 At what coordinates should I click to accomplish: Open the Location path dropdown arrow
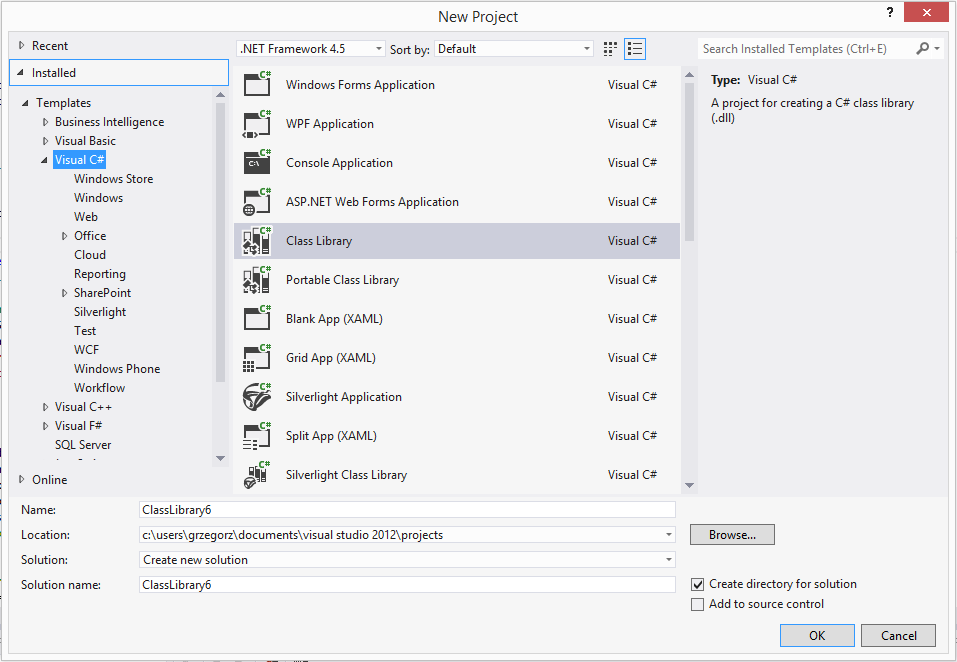click(668, 535)
